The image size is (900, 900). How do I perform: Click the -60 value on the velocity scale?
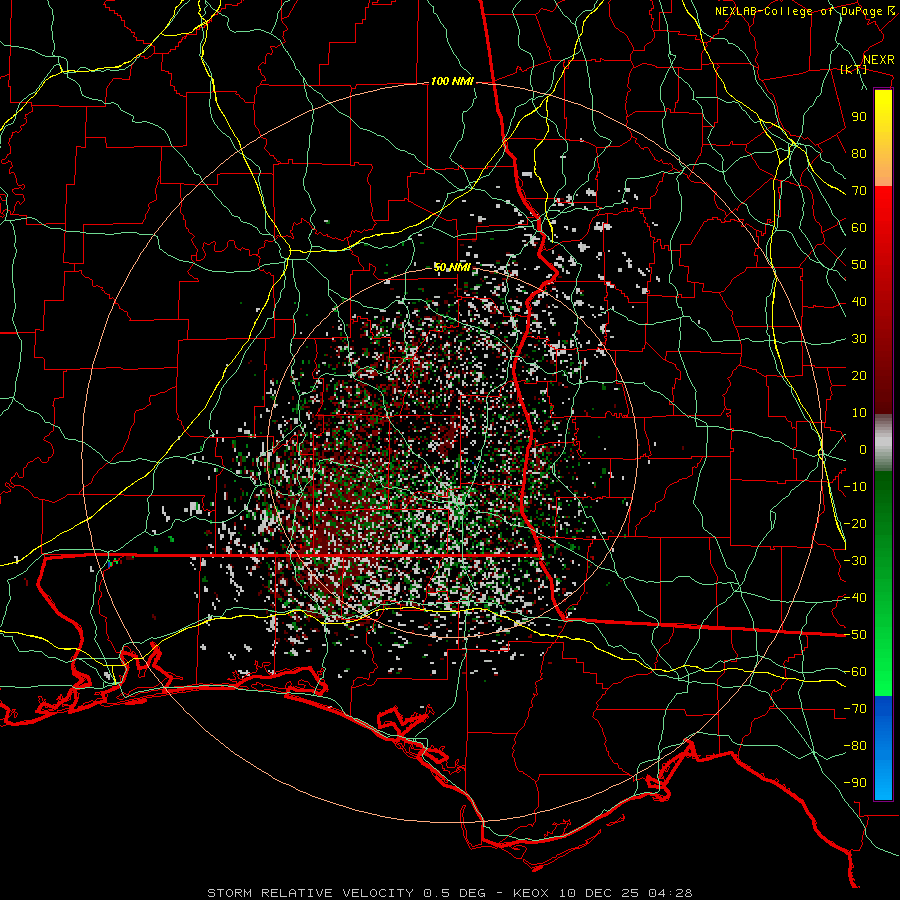pos(855,672)
